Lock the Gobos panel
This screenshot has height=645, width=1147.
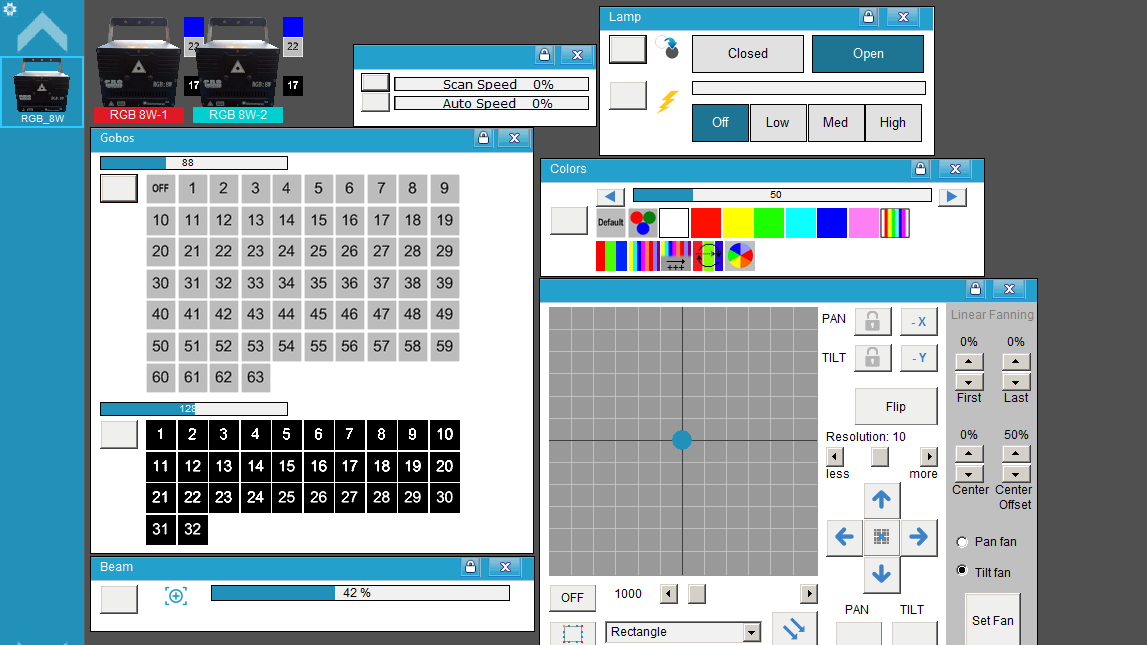[x=484, y=137]
